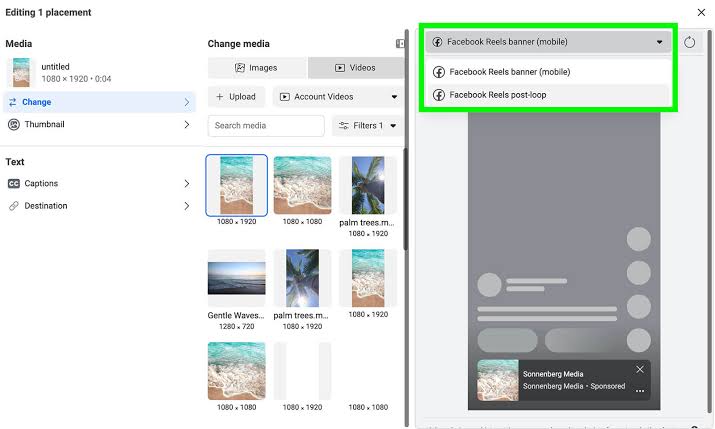The height and width of the screenshot is (429, 715).
Task: Click the Captions CC icon
Action: point(14,183)
